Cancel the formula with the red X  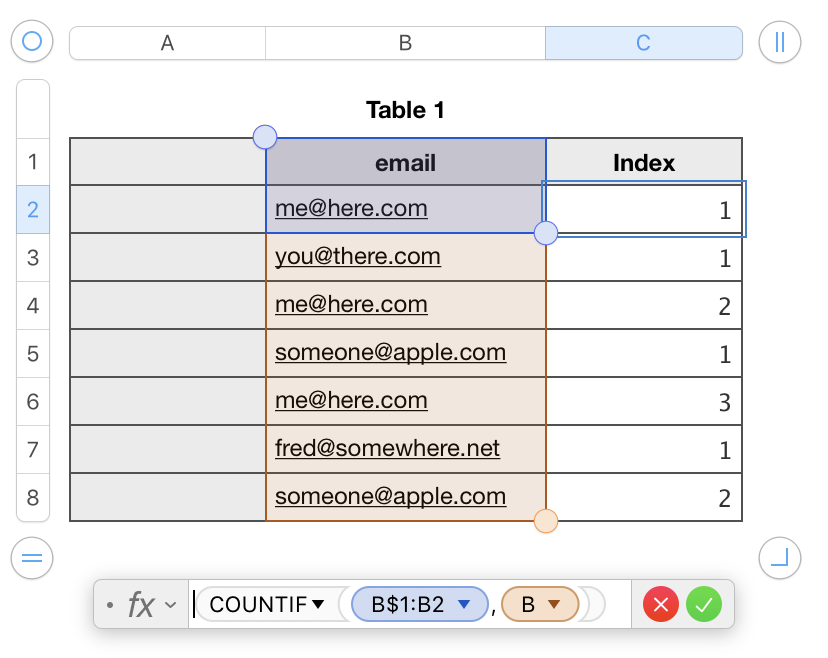pyautogui.click(x=661, y=604)
